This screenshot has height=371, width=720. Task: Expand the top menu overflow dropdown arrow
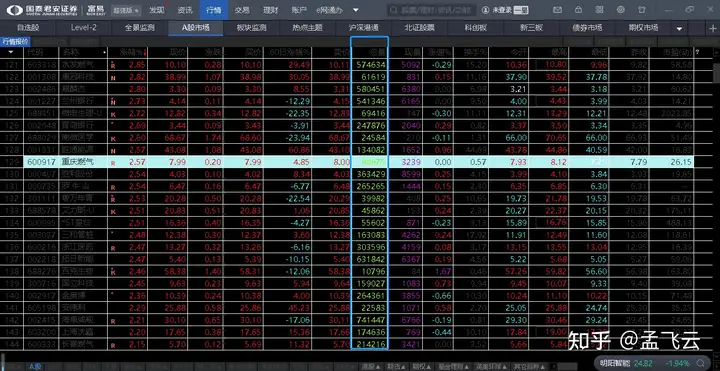point(355,10)
